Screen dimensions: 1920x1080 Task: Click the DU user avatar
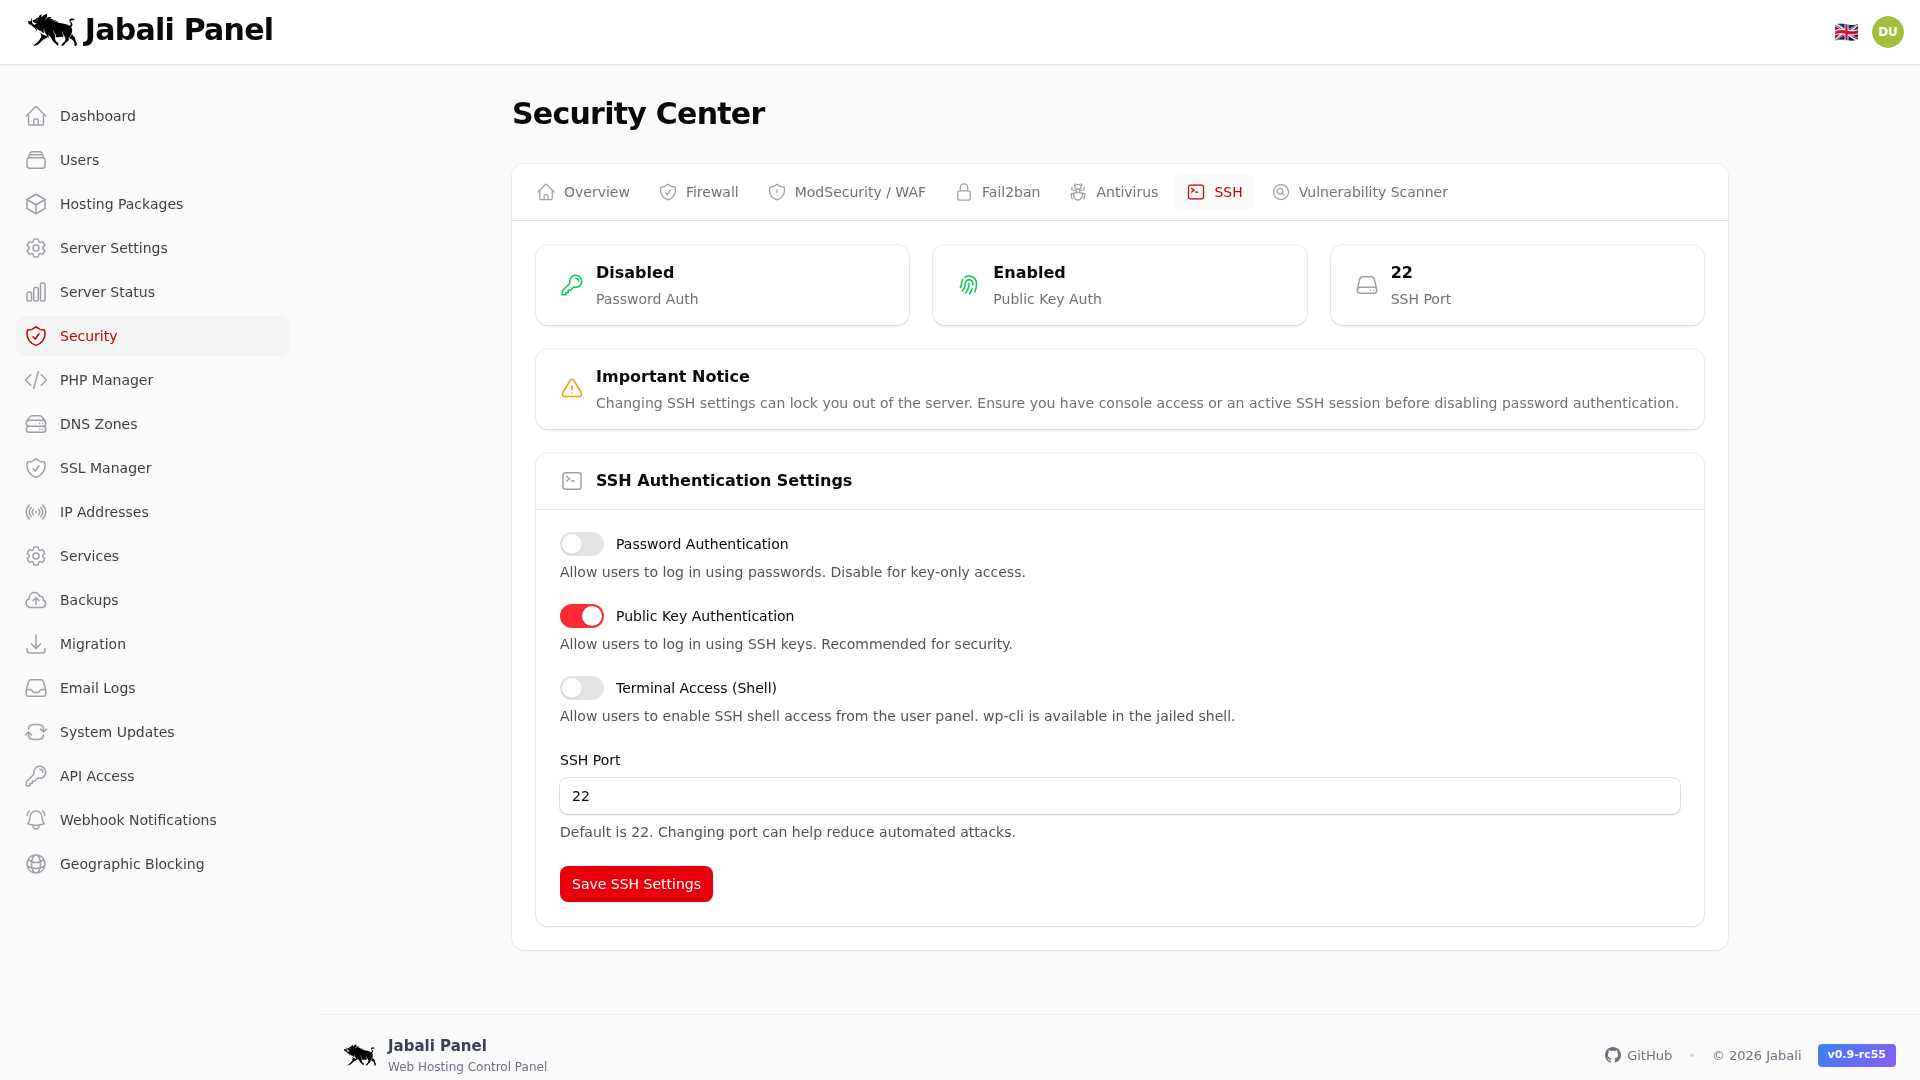click(1887, 31)
